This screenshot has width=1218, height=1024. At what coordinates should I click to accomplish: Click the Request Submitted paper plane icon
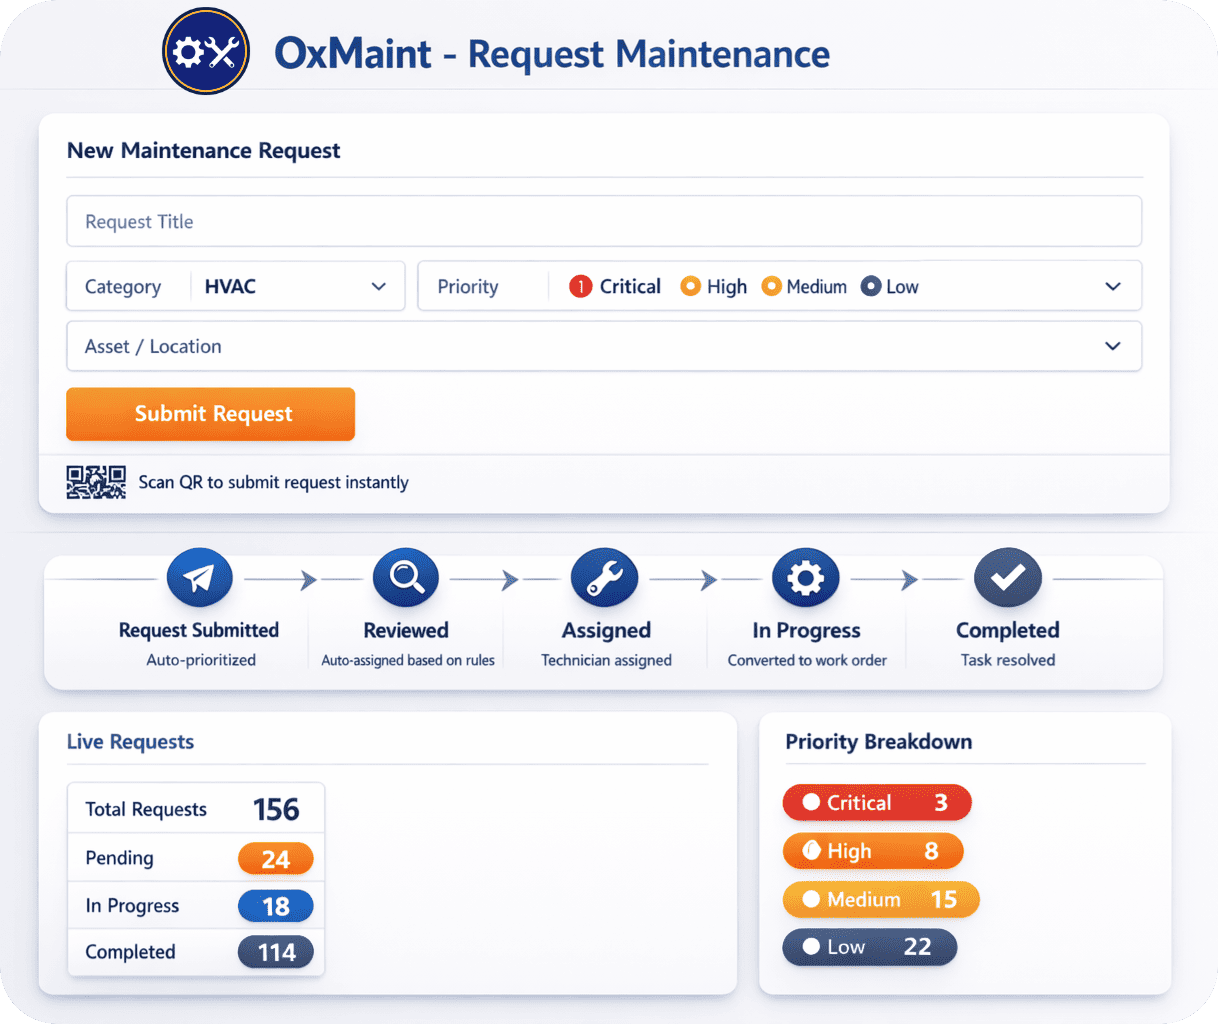[199, 577]
